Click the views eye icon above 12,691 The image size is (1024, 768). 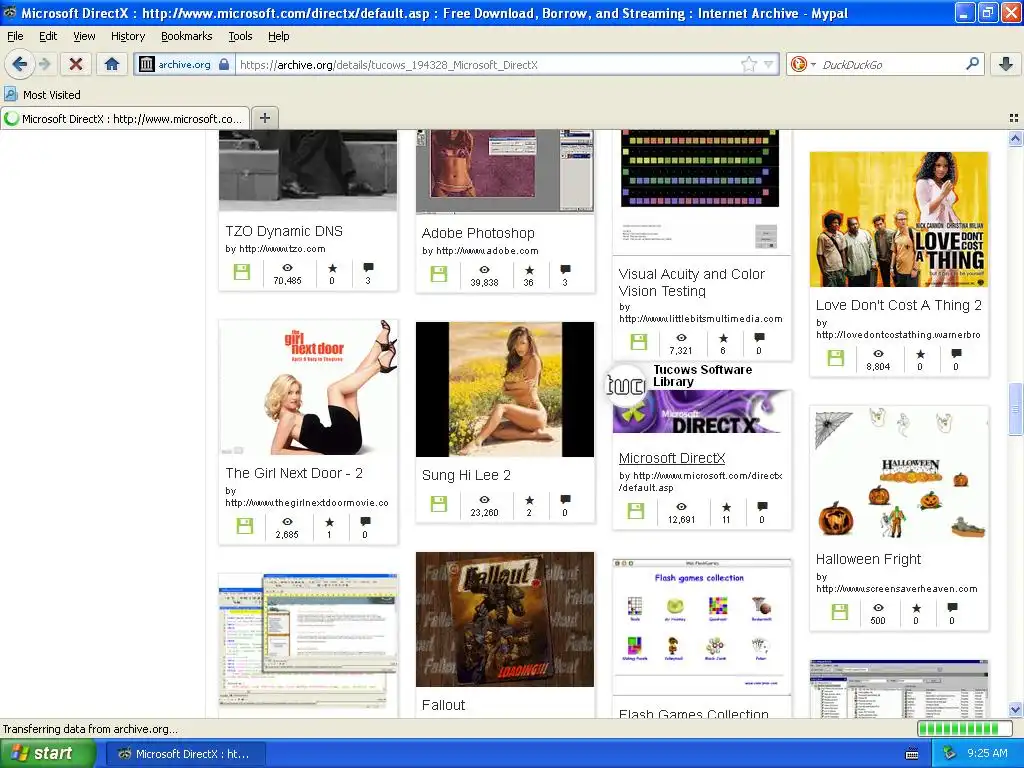coord(681,507)
